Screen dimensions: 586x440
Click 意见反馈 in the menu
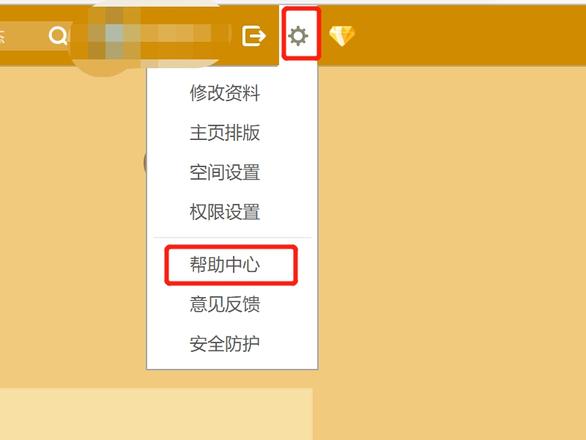point(225,304)
